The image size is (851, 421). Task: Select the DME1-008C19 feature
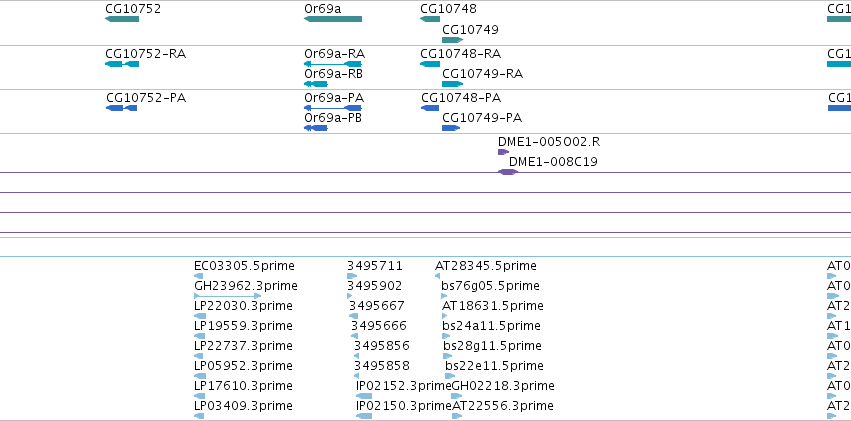point(508,172)
